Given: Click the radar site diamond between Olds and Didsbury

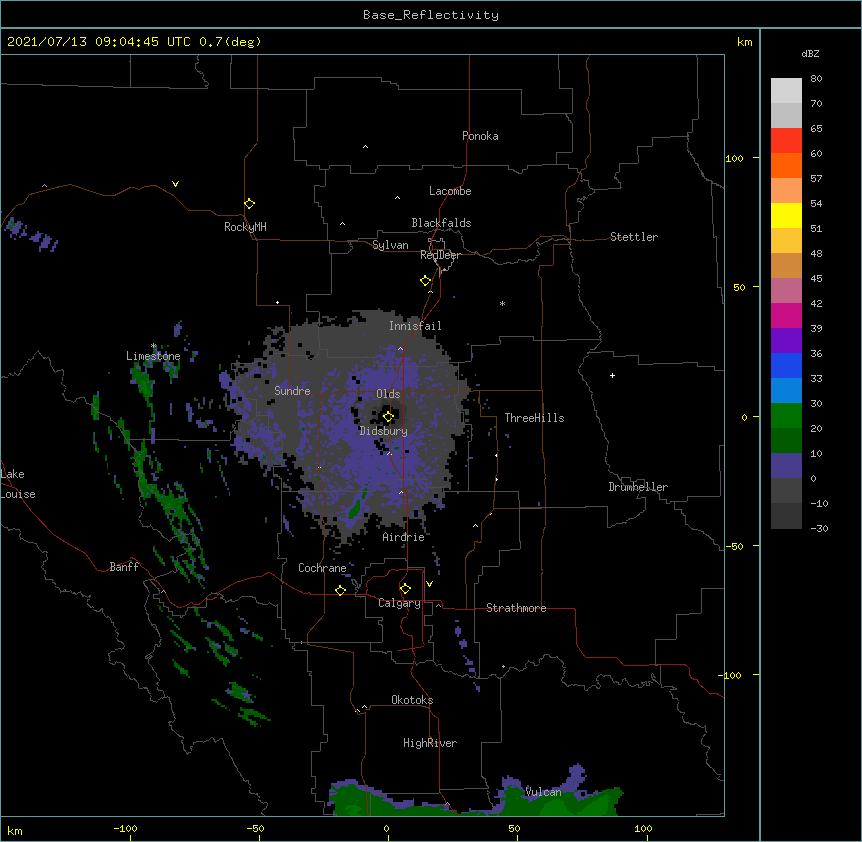Looking at the screenshot, I should tap(388, 417).
